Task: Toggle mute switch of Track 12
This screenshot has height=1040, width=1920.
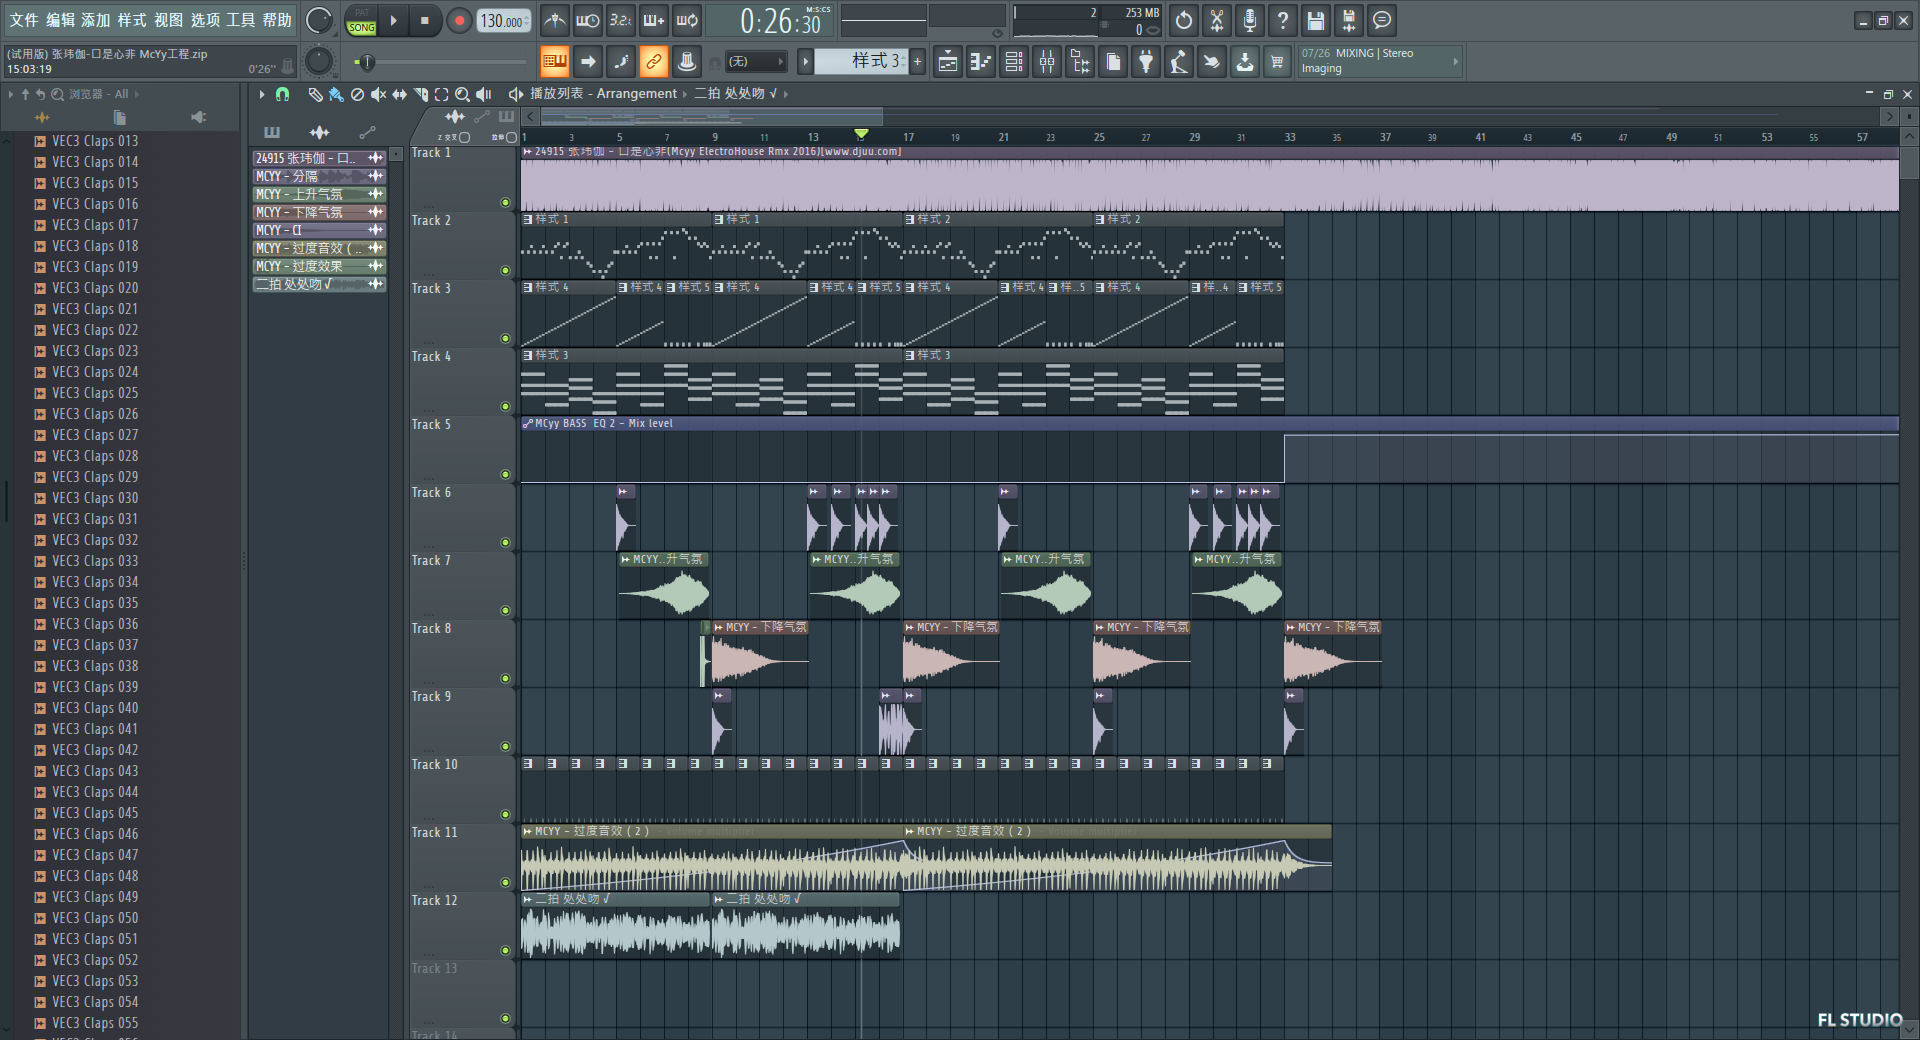Action: pos(505,950)
